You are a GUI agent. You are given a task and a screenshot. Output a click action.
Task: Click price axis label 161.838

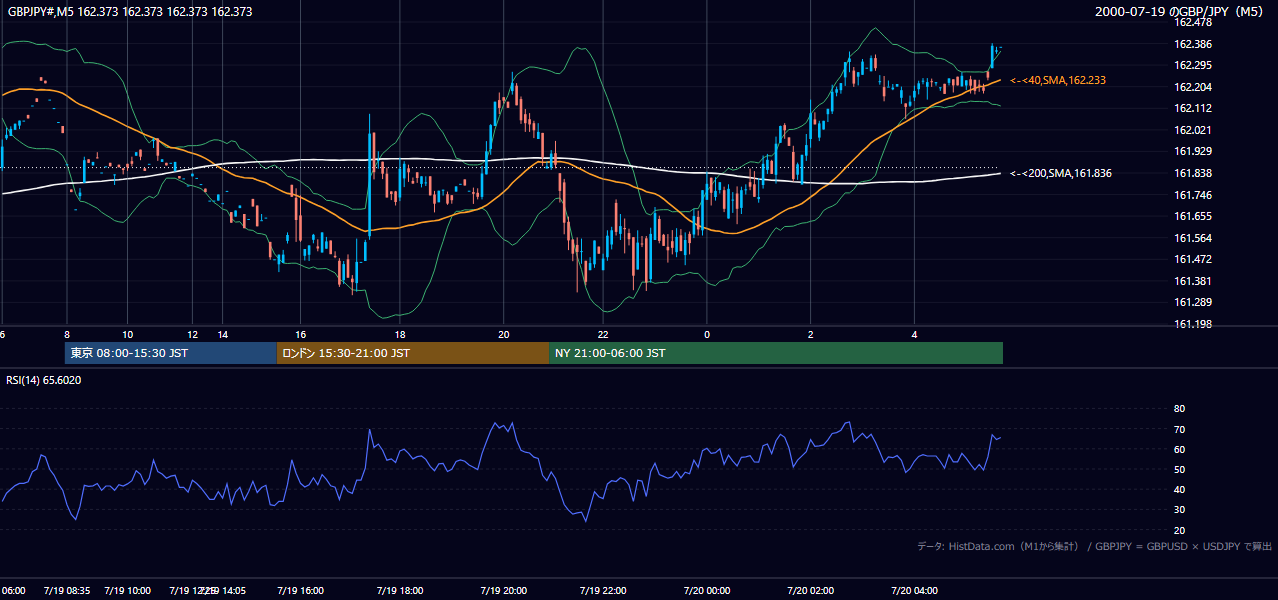(x=1192, y=173)
